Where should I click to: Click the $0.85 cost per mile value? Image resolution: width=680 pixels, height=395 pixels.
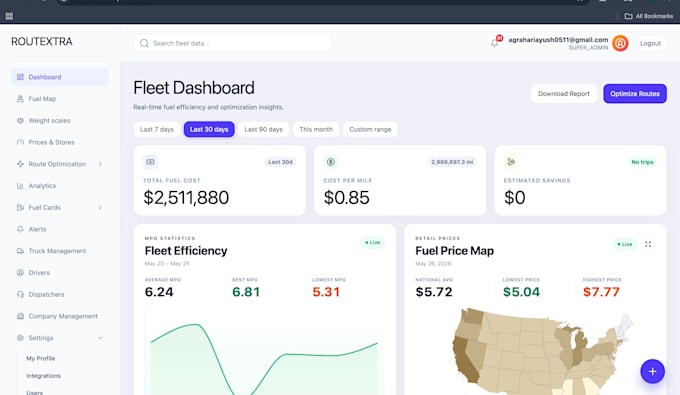[347, 198]
